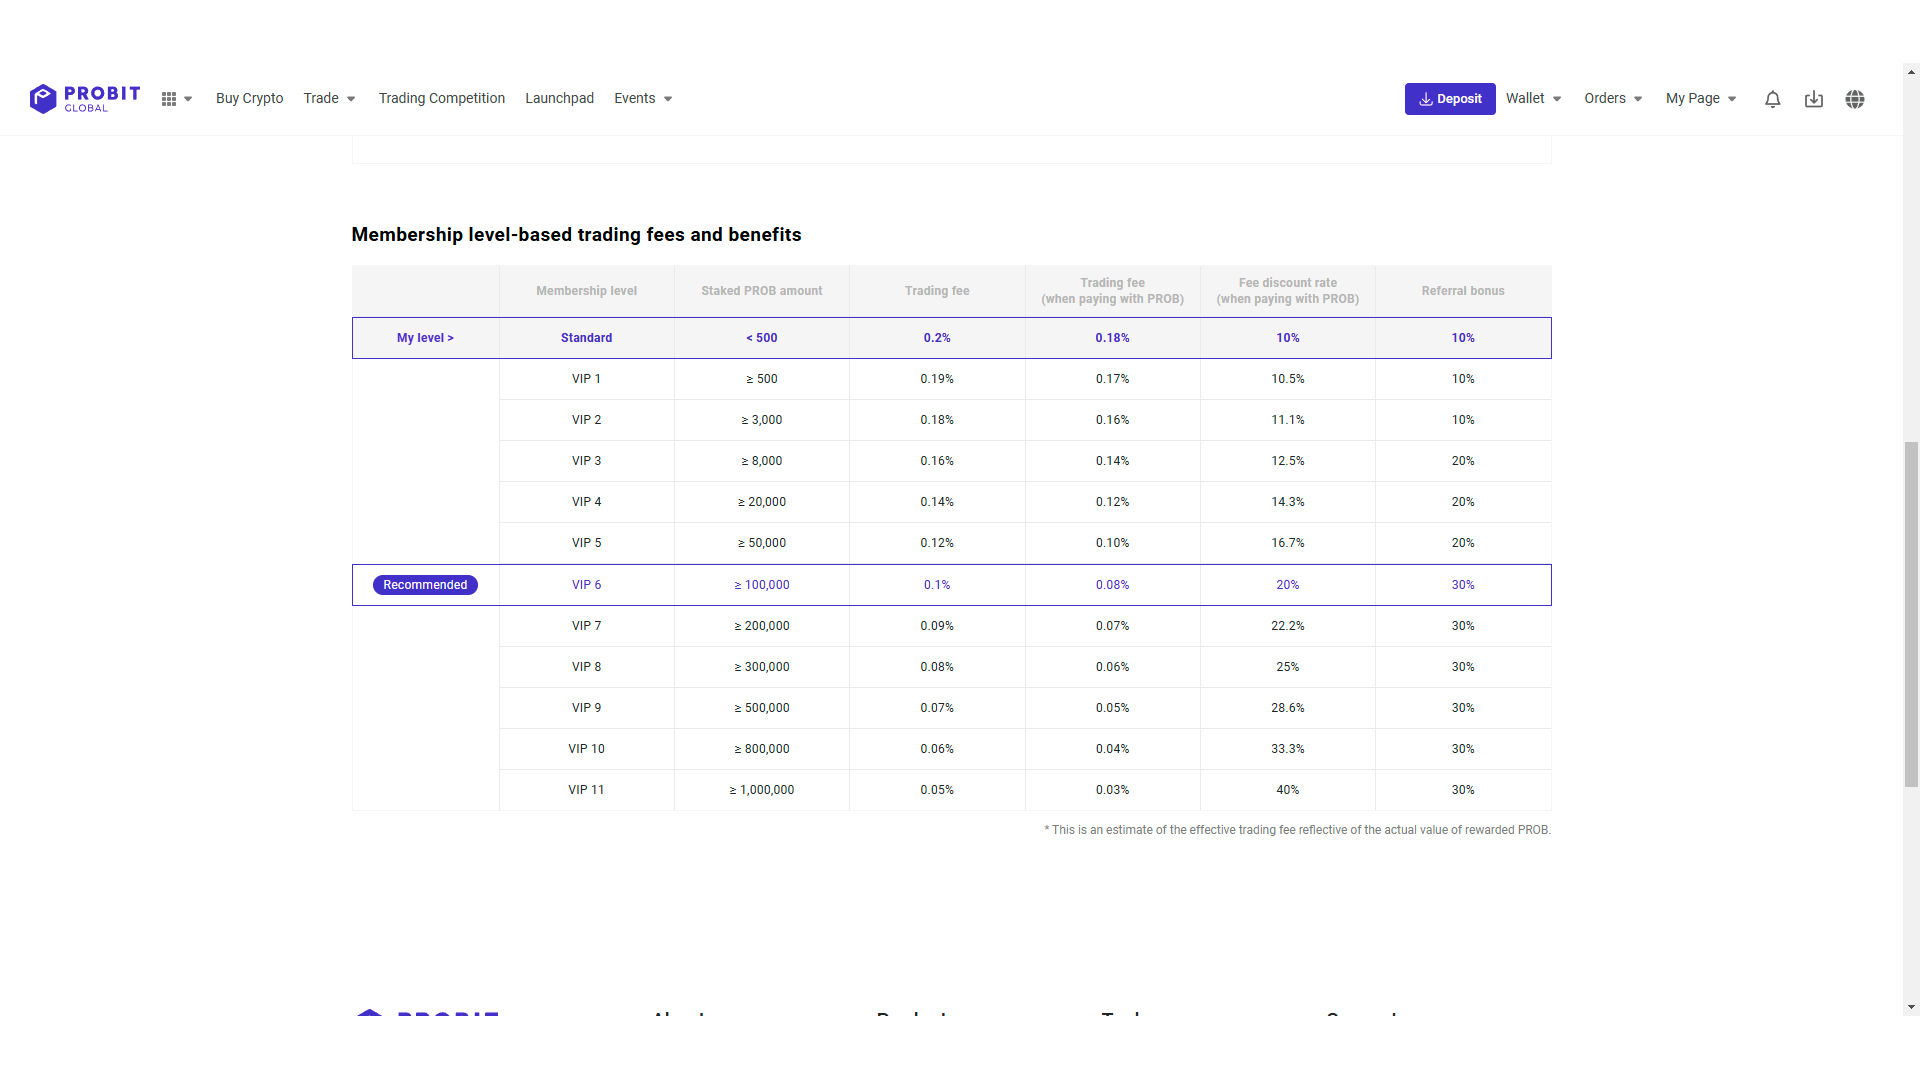
Task: Click the download app icon
Action: (1813, 99)
